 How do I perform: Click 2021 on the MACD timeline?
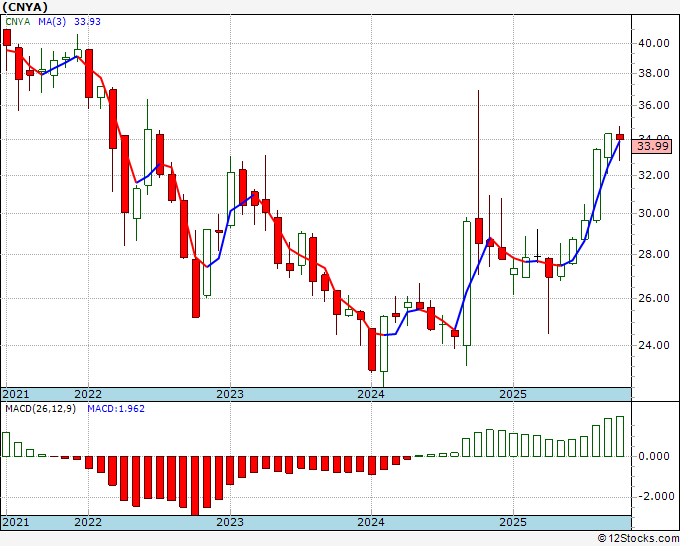click(x=16, y=522)
